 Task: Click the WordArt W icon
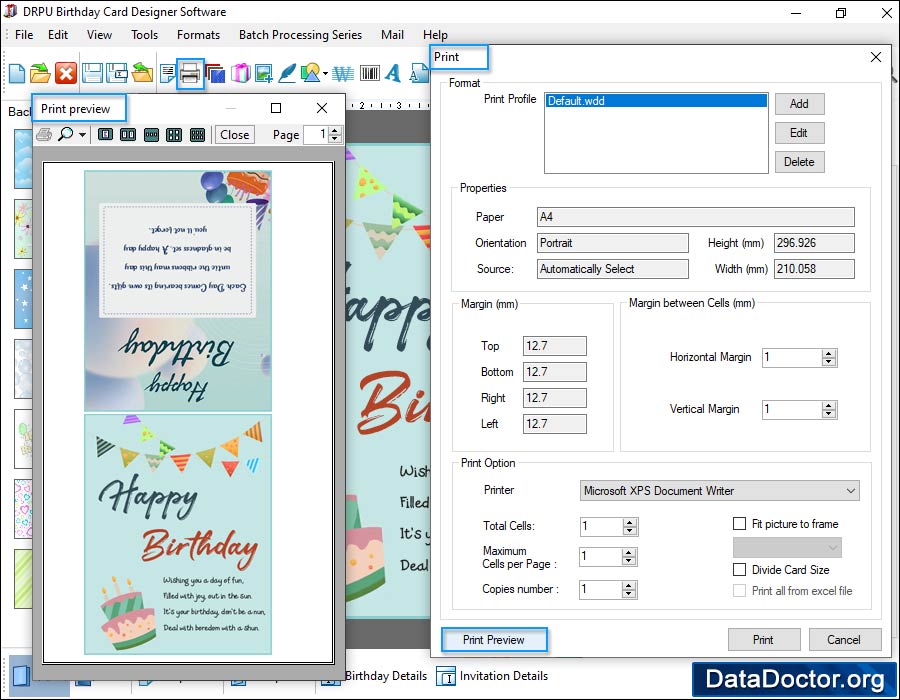343,73
